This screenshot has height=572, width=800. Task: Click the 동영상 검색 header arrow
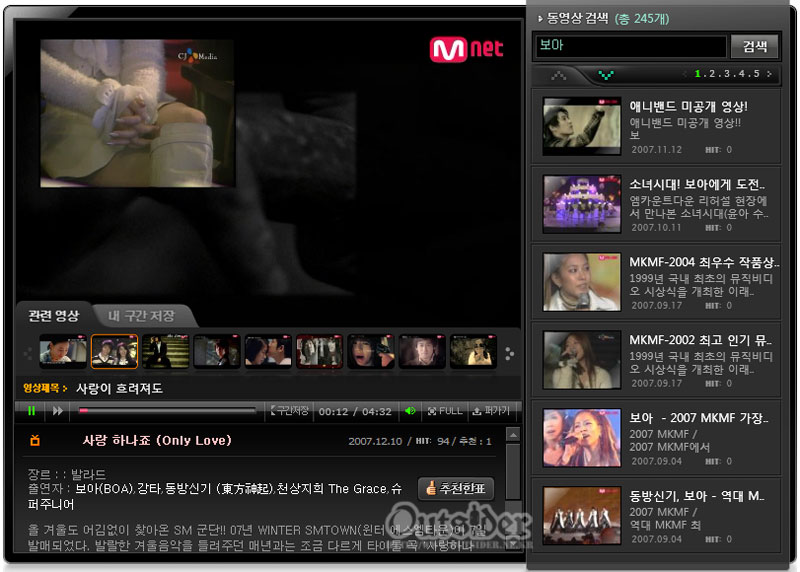tap(540, 19)
